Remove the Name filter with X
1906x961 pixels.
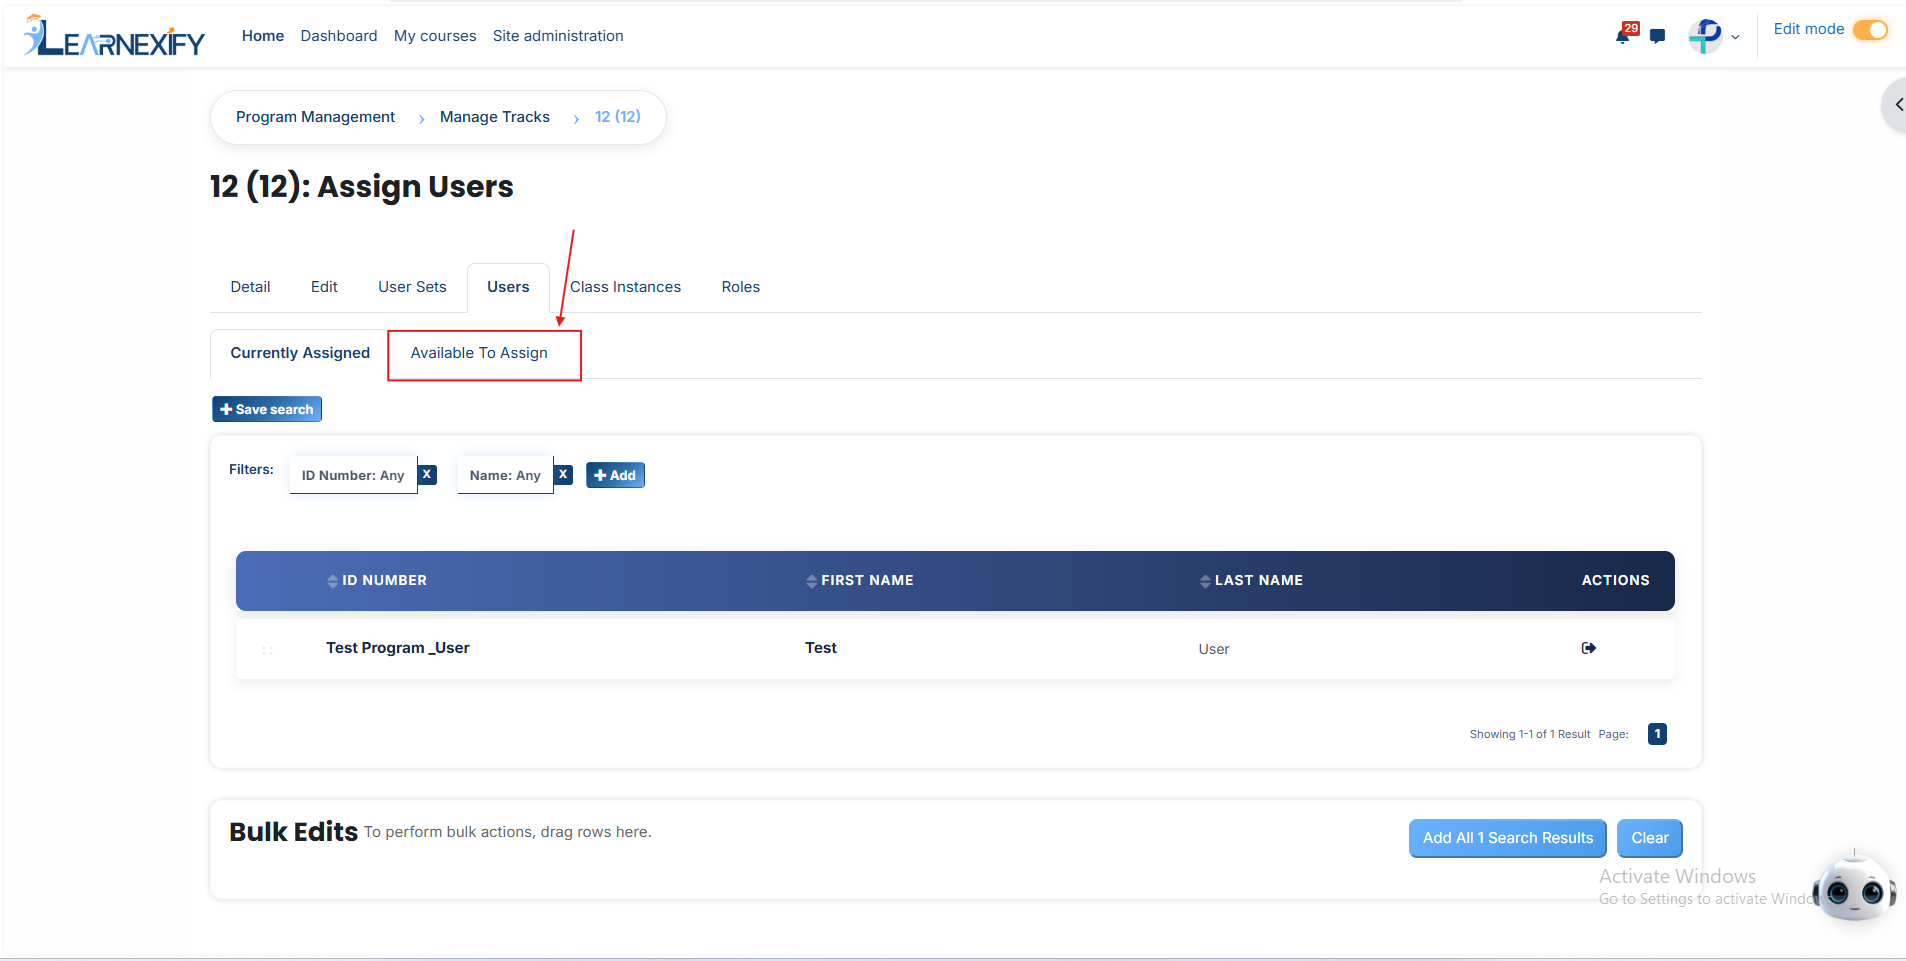[563, 474]
